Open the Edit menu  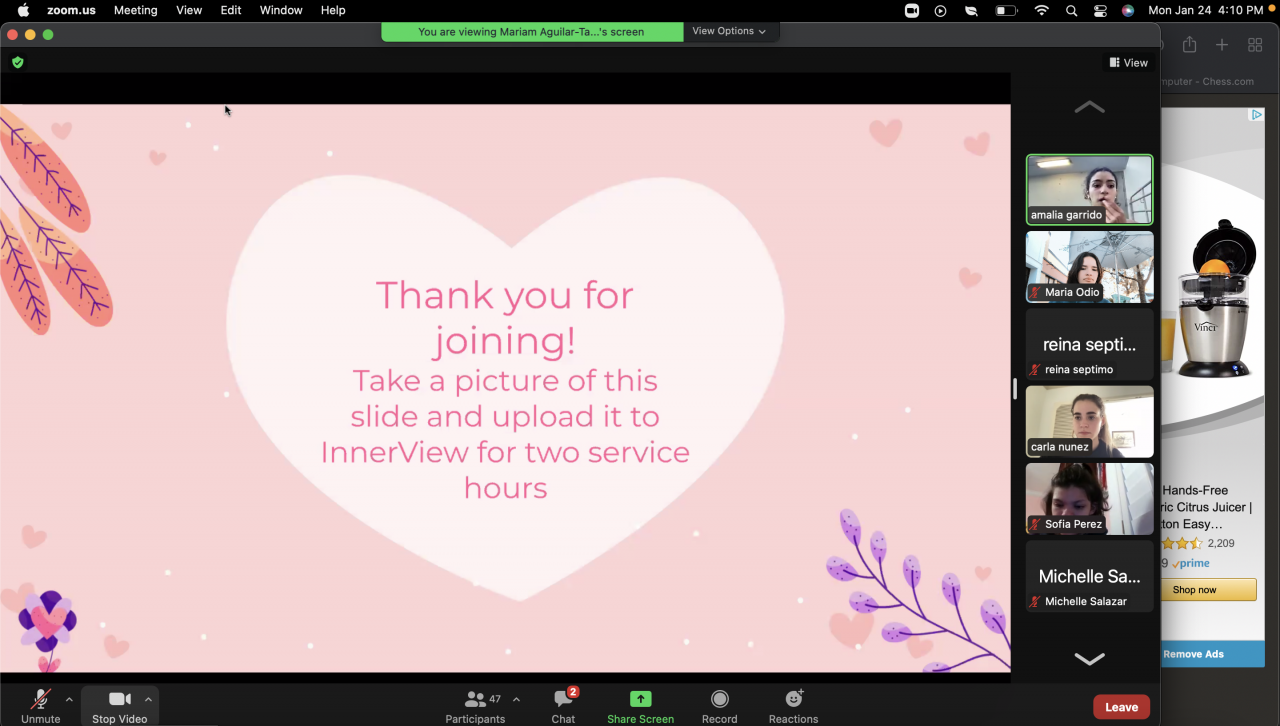pos(231,10)
